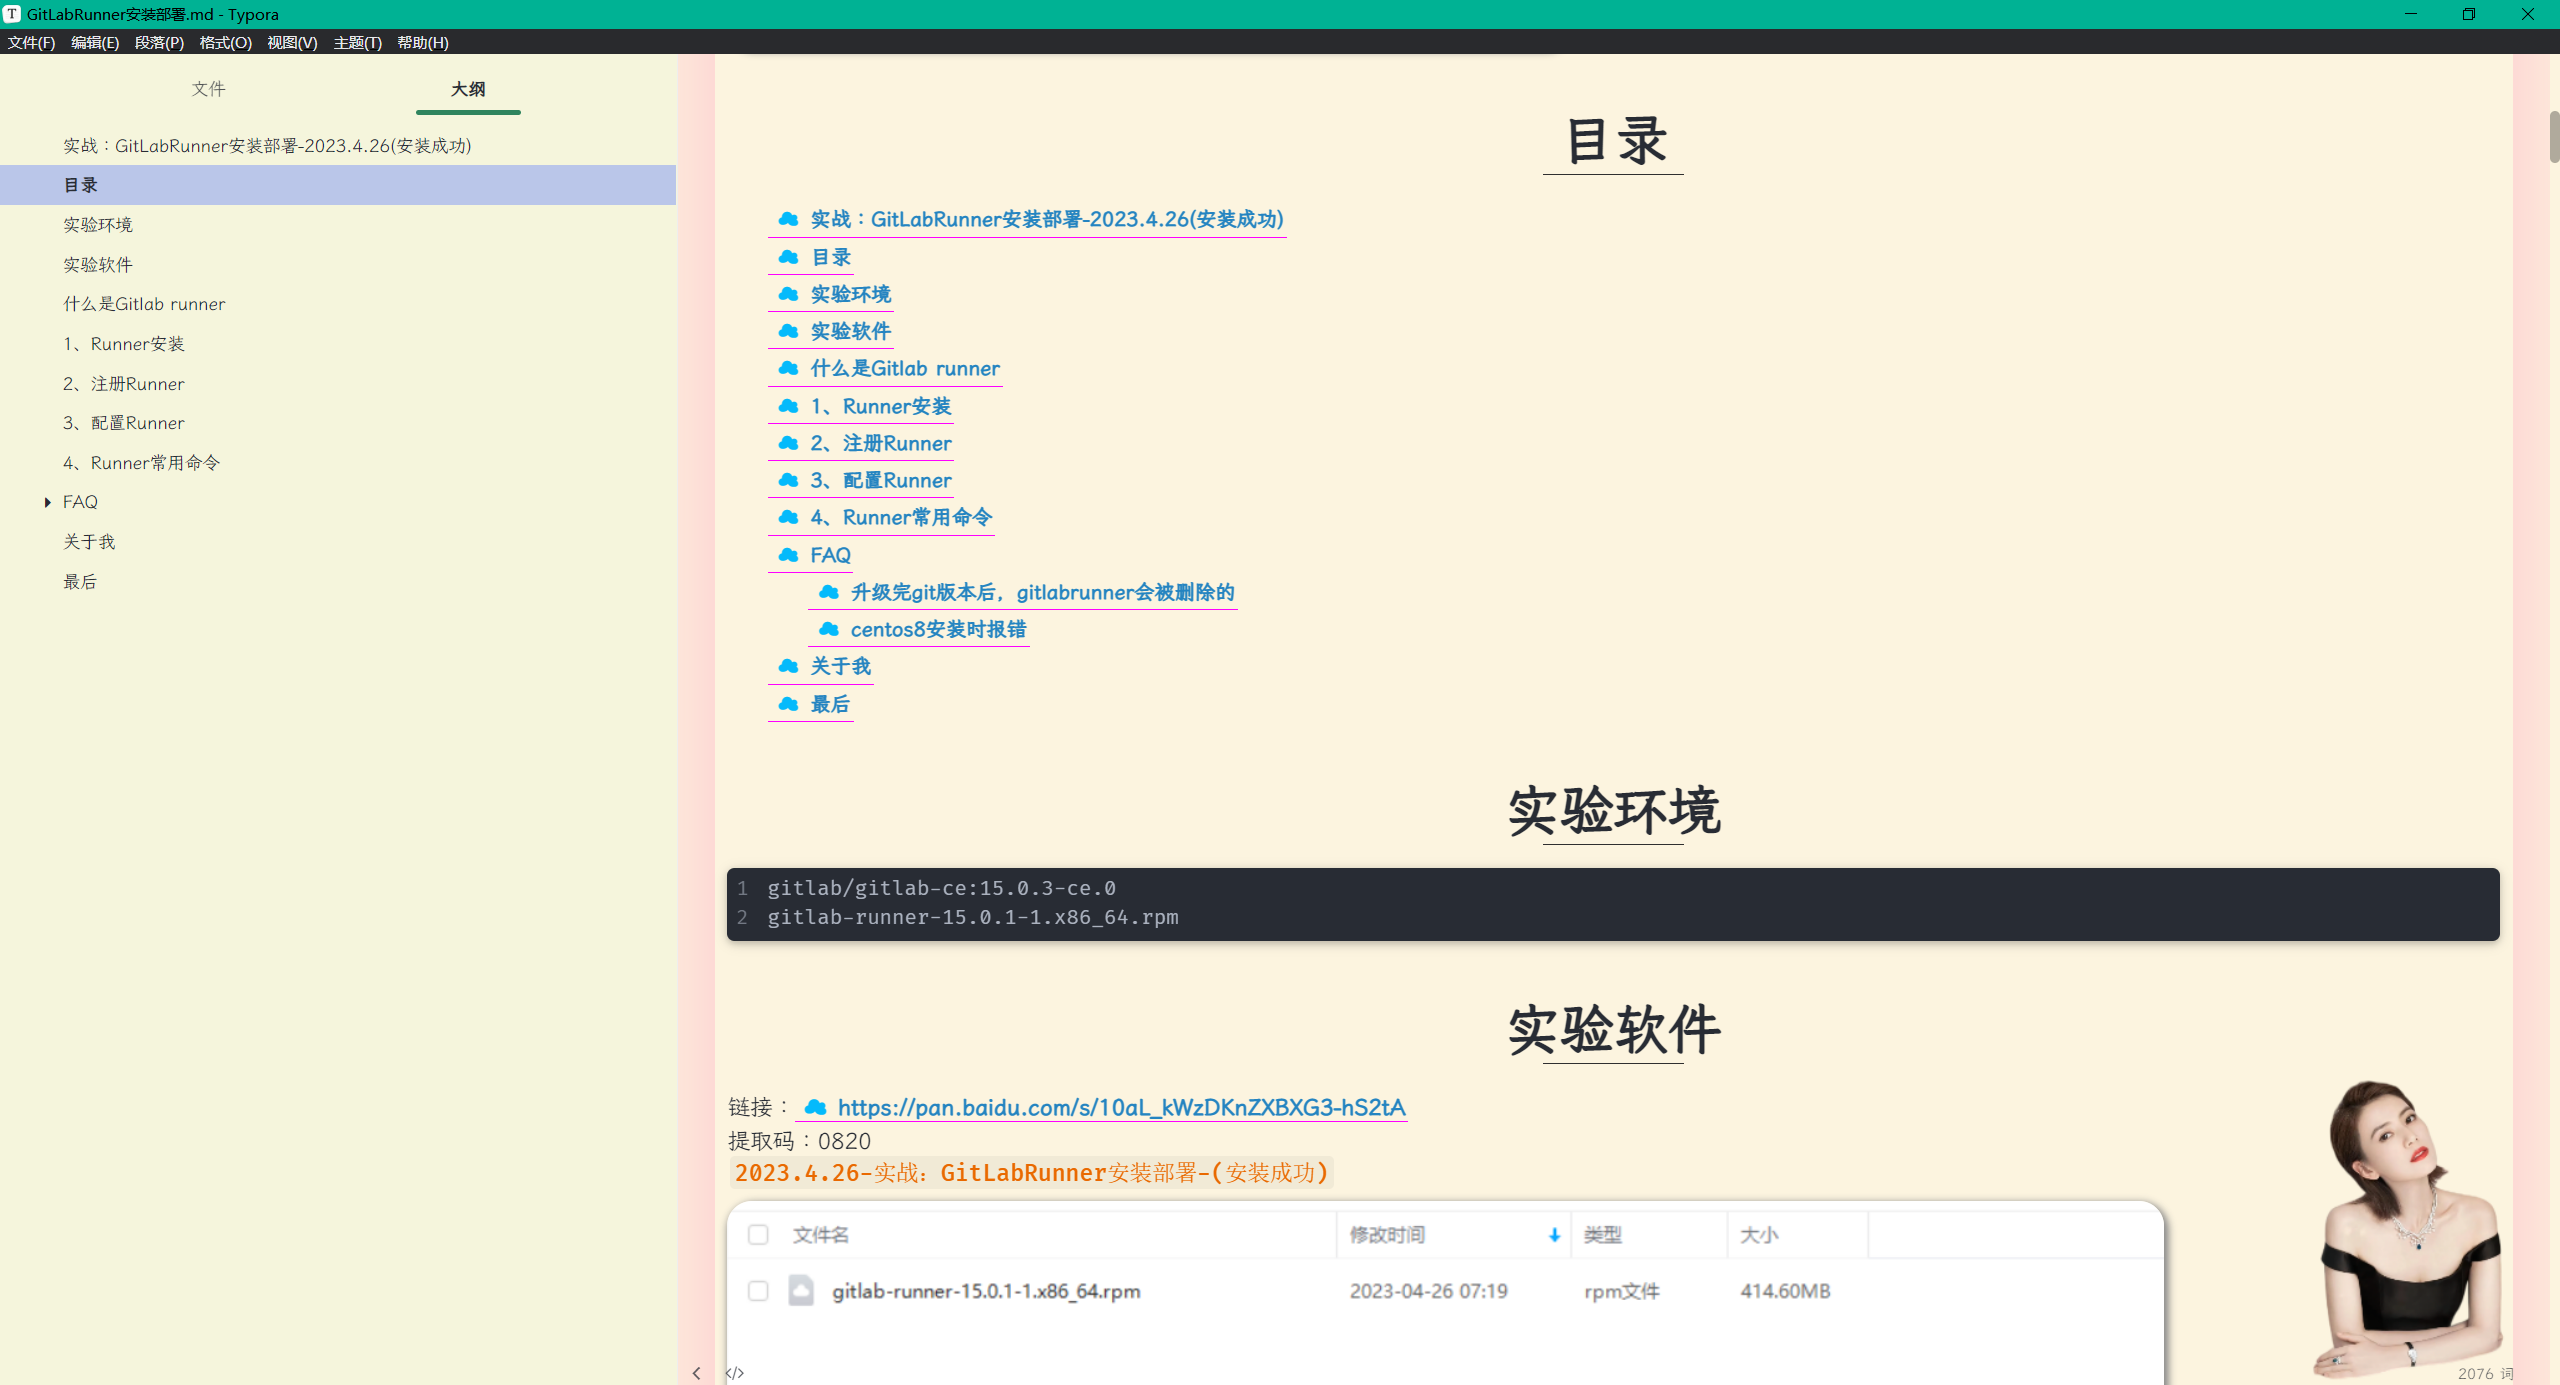
Task: Click the Typora app icon in title bar
Action: (x=12, y=14)
